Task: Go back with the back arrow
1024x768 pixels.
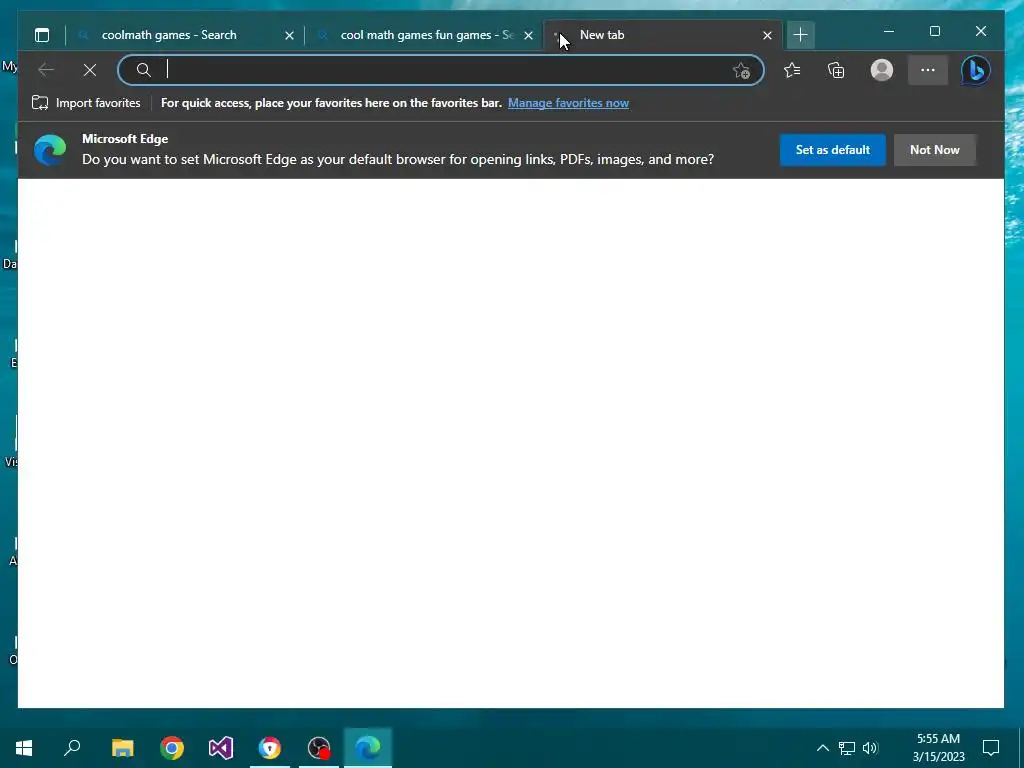Action: pos(46,70)
